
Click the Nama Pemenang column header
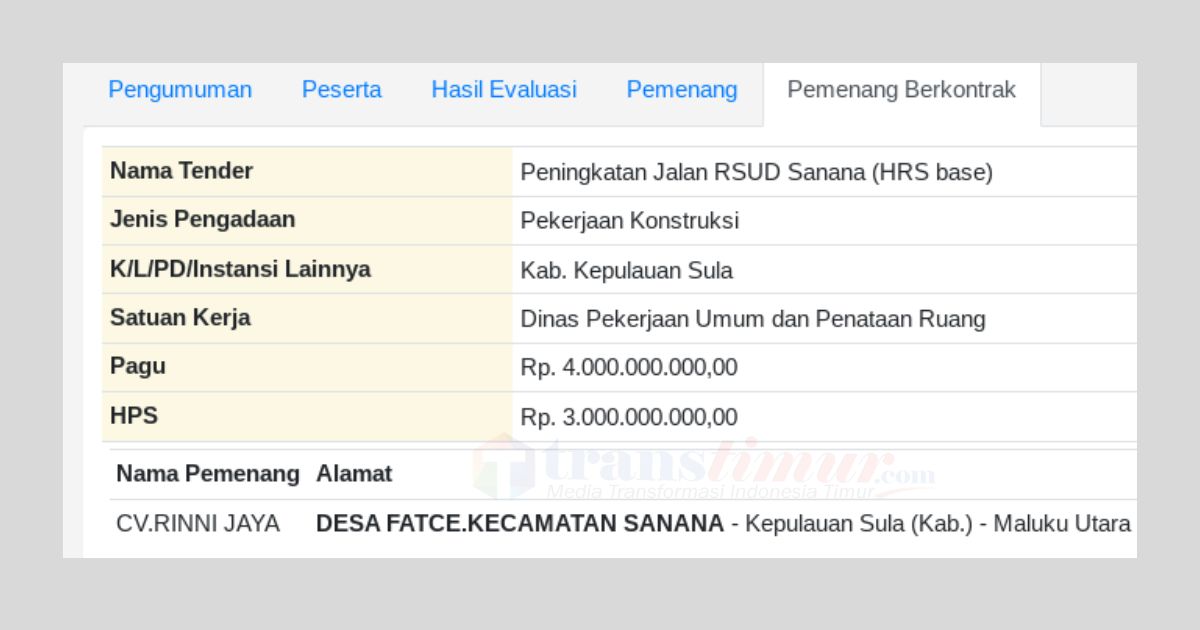(x=208, y=474)
